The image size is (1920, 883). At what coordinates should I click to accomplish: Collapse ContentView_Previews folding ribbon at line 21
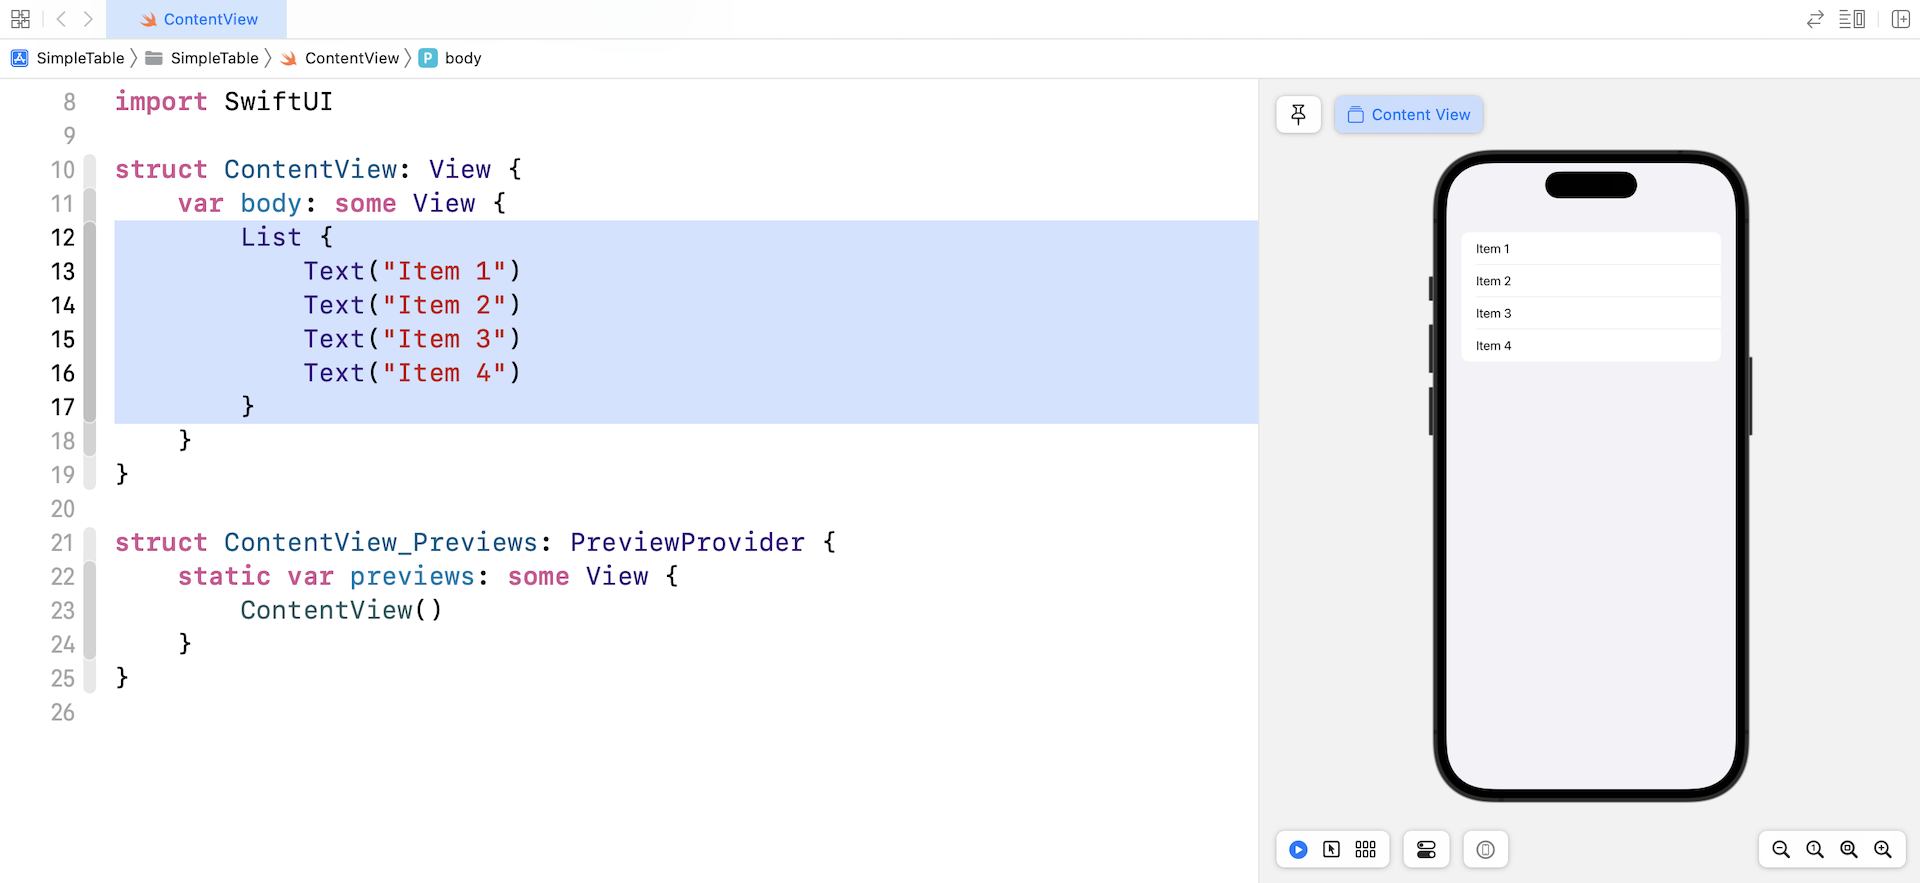pos(90,542)
